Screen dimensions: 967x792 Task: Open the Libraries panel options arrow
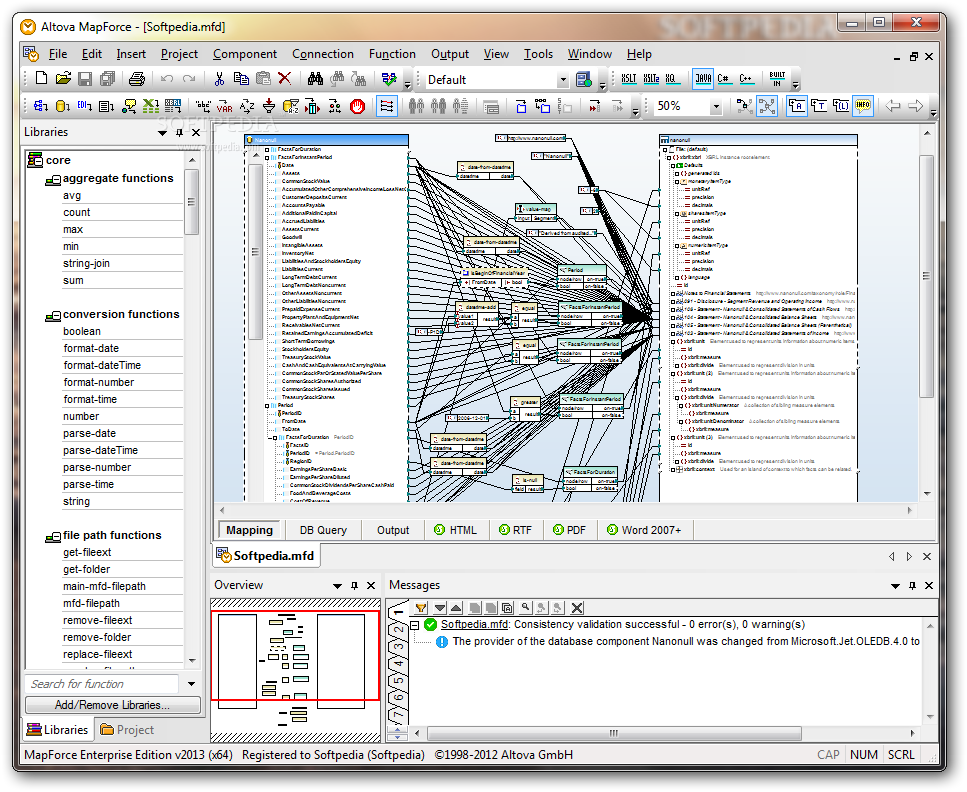click(162, 133)
